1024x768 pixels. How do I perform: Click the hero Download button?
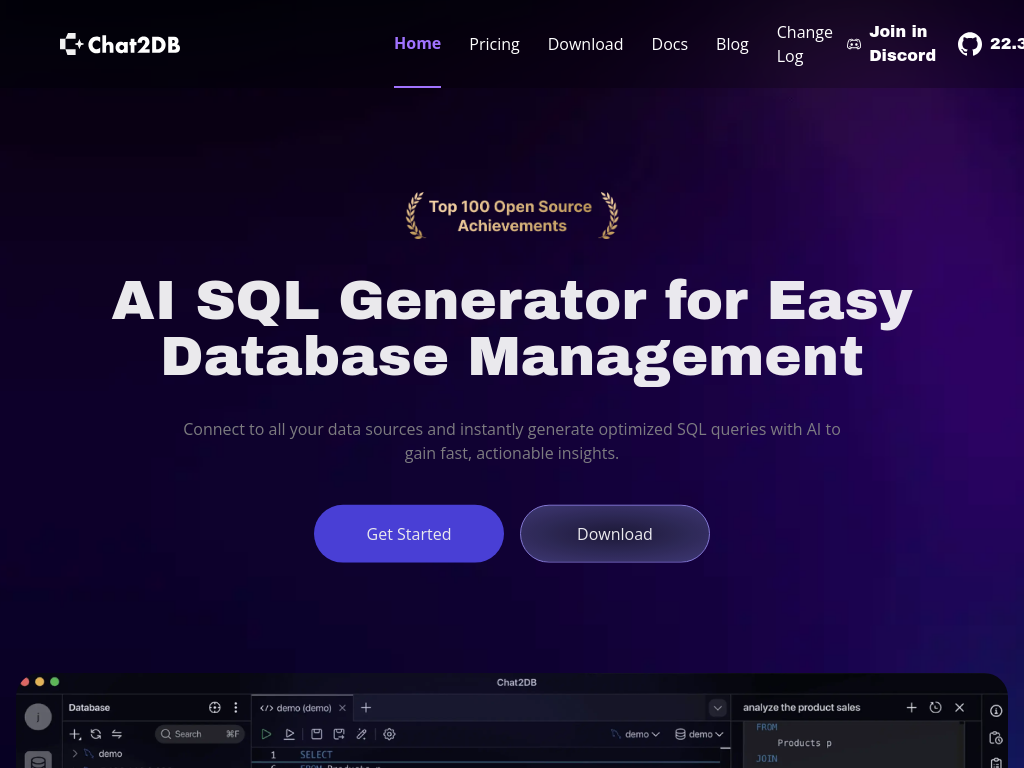click(x=614, y=534)
